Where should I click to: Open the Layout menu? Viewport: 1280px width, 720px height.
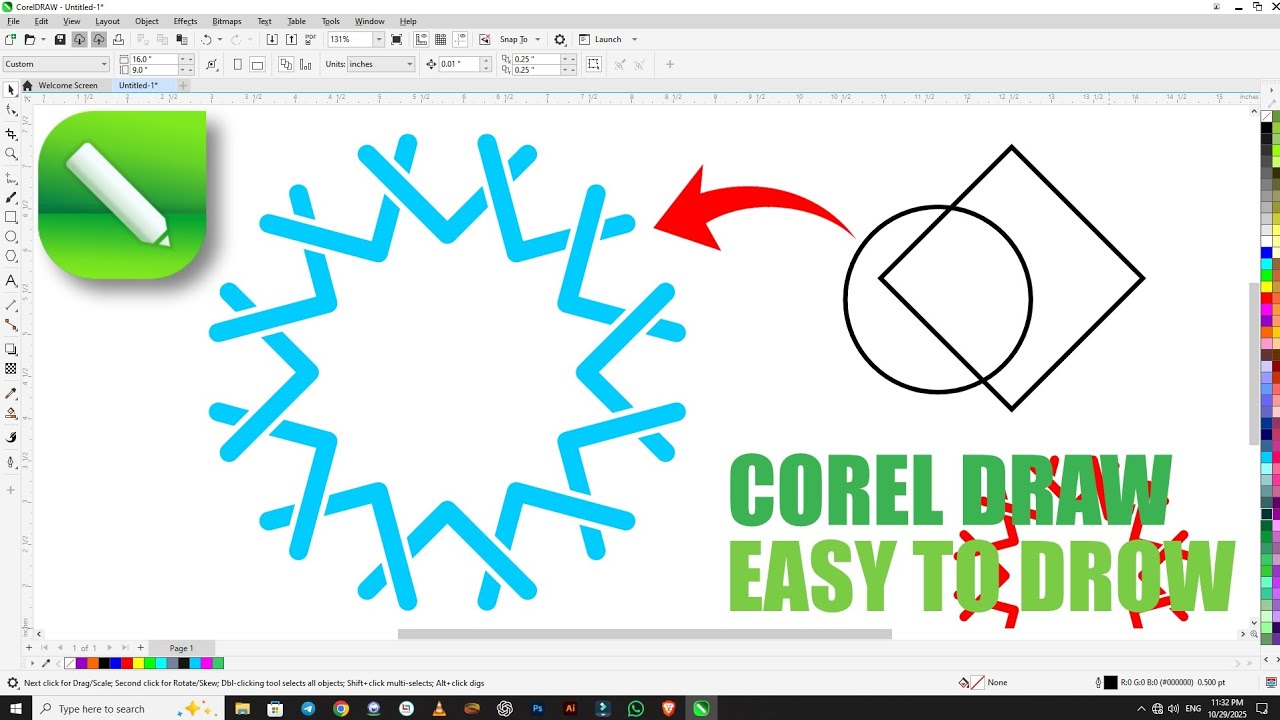pyautogui.click(x=107, y=21)
